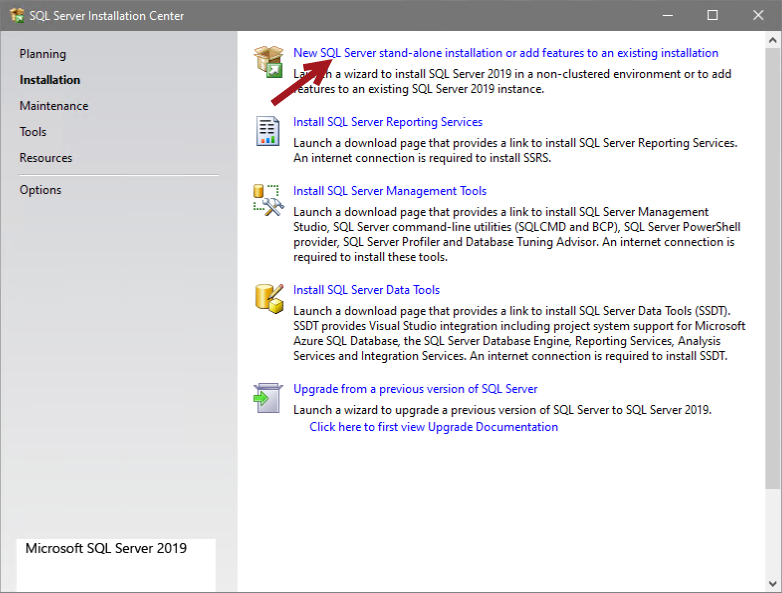Launch New SQL Server stand-alone installation link

[506, 53]
